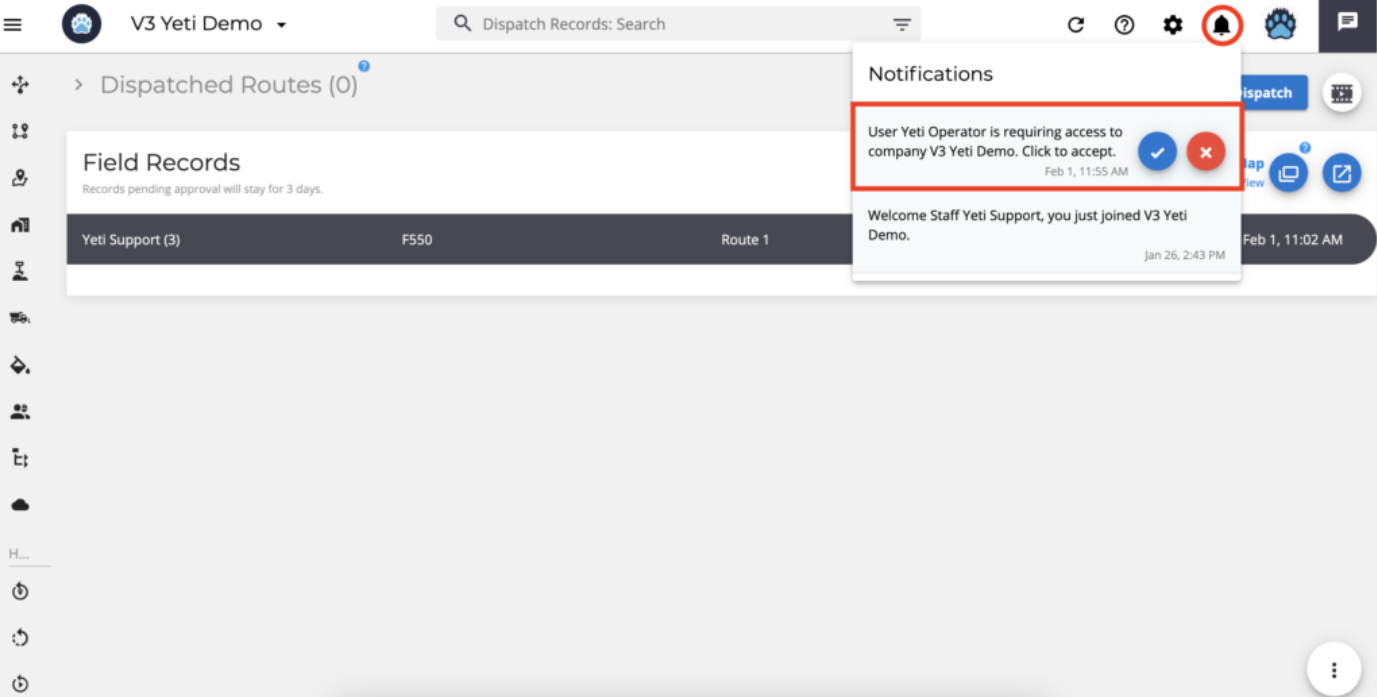Image resolution: width=1377 pixels, height=697 pixels.
Task: Open the hamburger navigation menu
Action: [13, 24]
